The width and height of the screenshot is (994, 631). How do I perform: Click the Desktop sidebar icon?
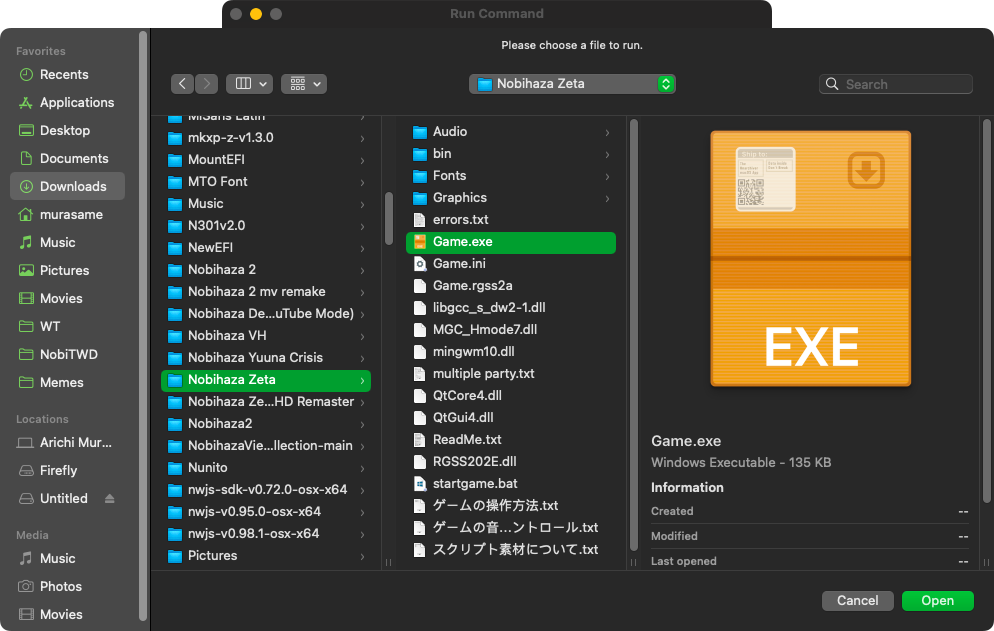[x=26, y=130]
